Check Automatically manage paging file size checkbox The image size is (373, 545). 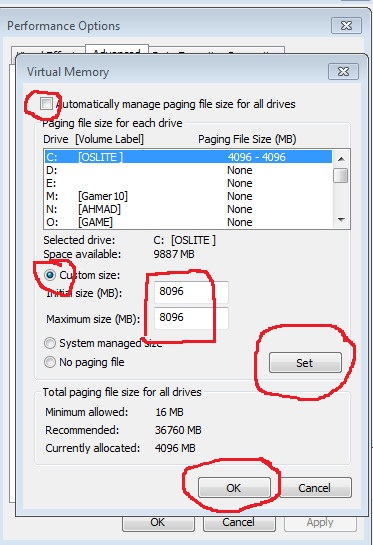click(x=46, y=104)
